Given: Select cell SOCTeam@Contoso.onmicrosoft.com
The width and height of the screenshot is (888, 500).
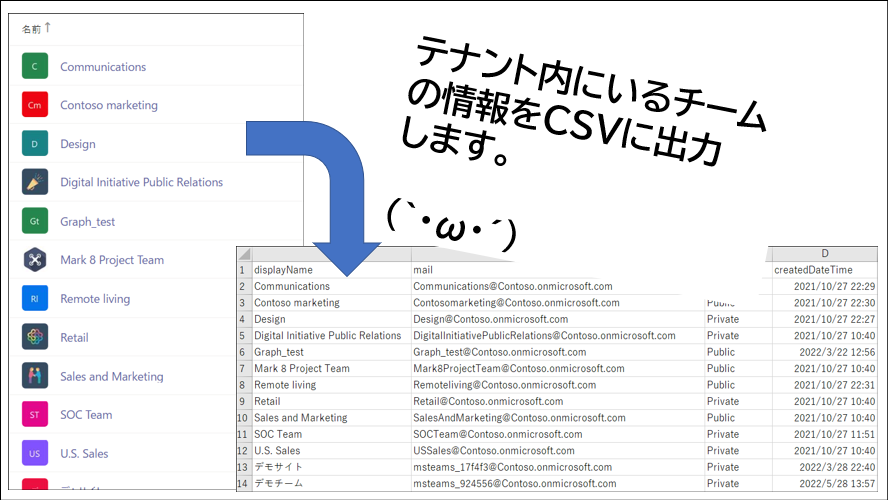Looking at the screenshot, I should pyautogui.click(x=558, y=434).
